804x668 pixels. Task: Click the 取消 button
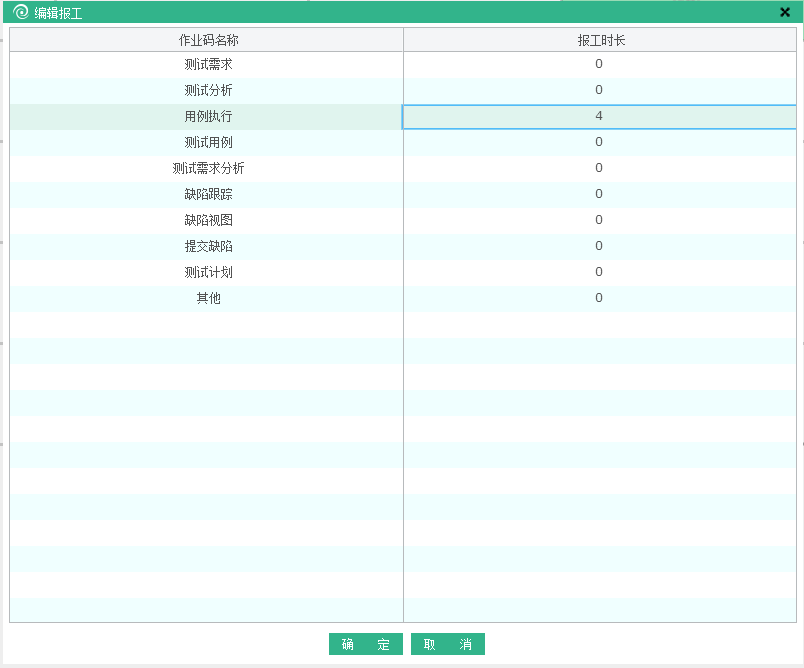(x=447, y=644)
